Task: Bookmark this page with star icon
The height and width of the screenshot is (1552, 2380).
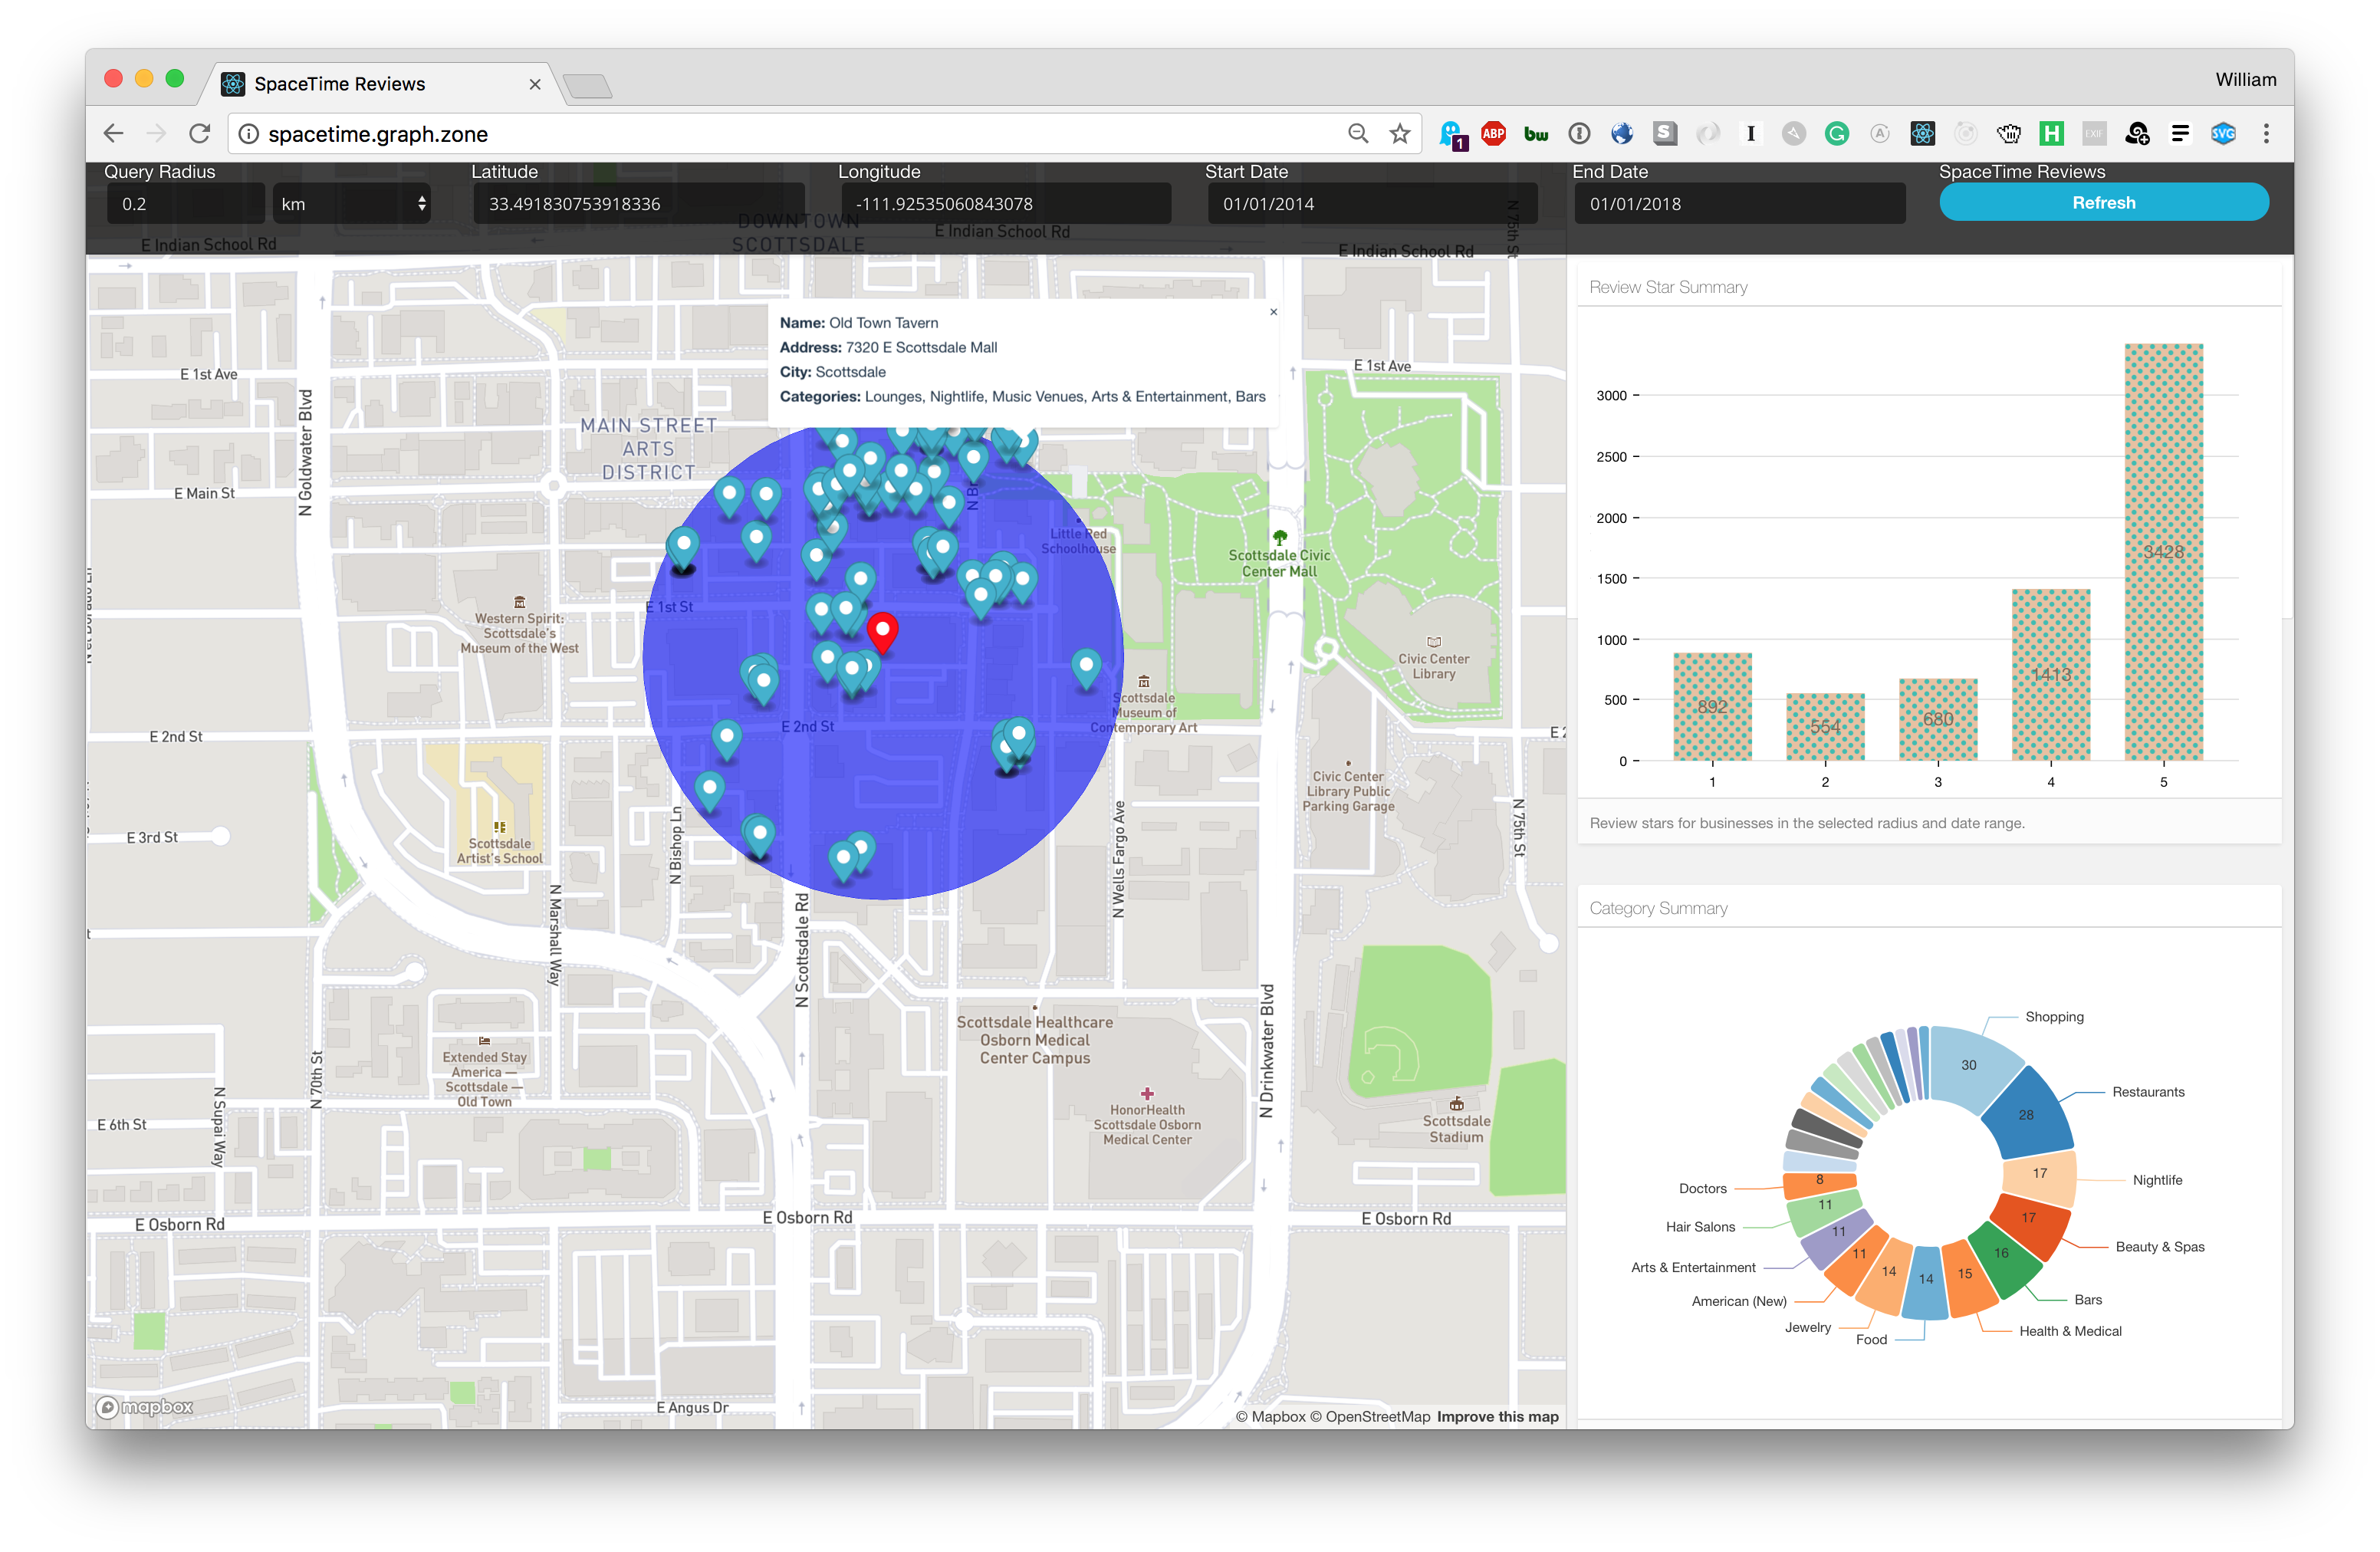Action: (1400, 134)
